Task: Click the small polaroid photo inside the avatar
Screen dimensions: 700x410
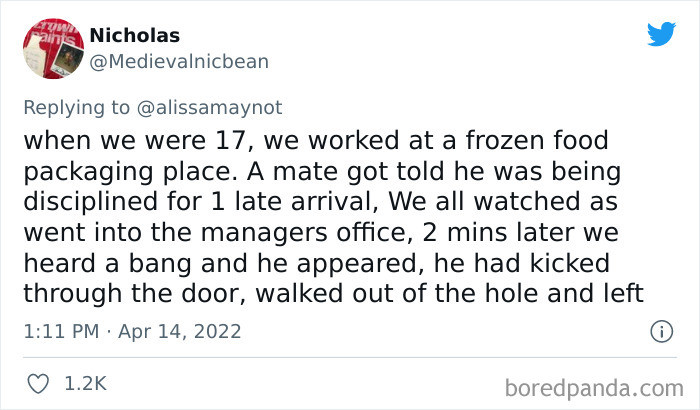Action: click(x=66, y=58)
